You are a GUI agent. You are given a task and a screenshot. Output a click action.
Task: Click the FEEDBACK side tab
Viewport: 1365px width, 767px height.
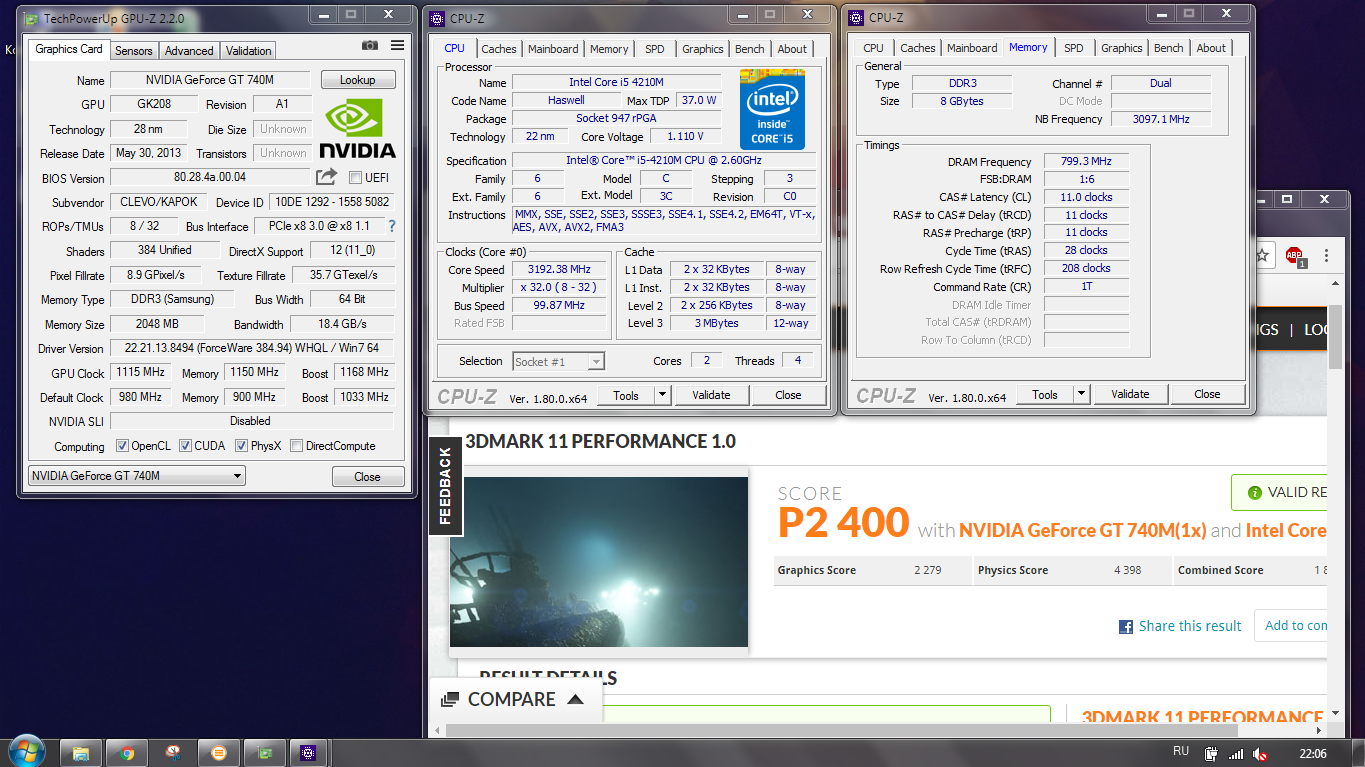[x=445, y=486]
